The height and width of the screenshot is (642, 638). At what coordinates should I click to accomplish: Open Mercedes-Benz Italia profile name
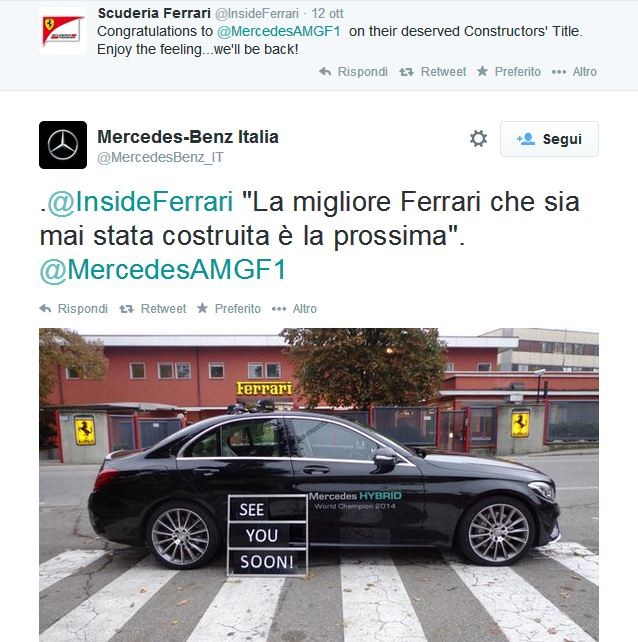[x=188, y=137]
